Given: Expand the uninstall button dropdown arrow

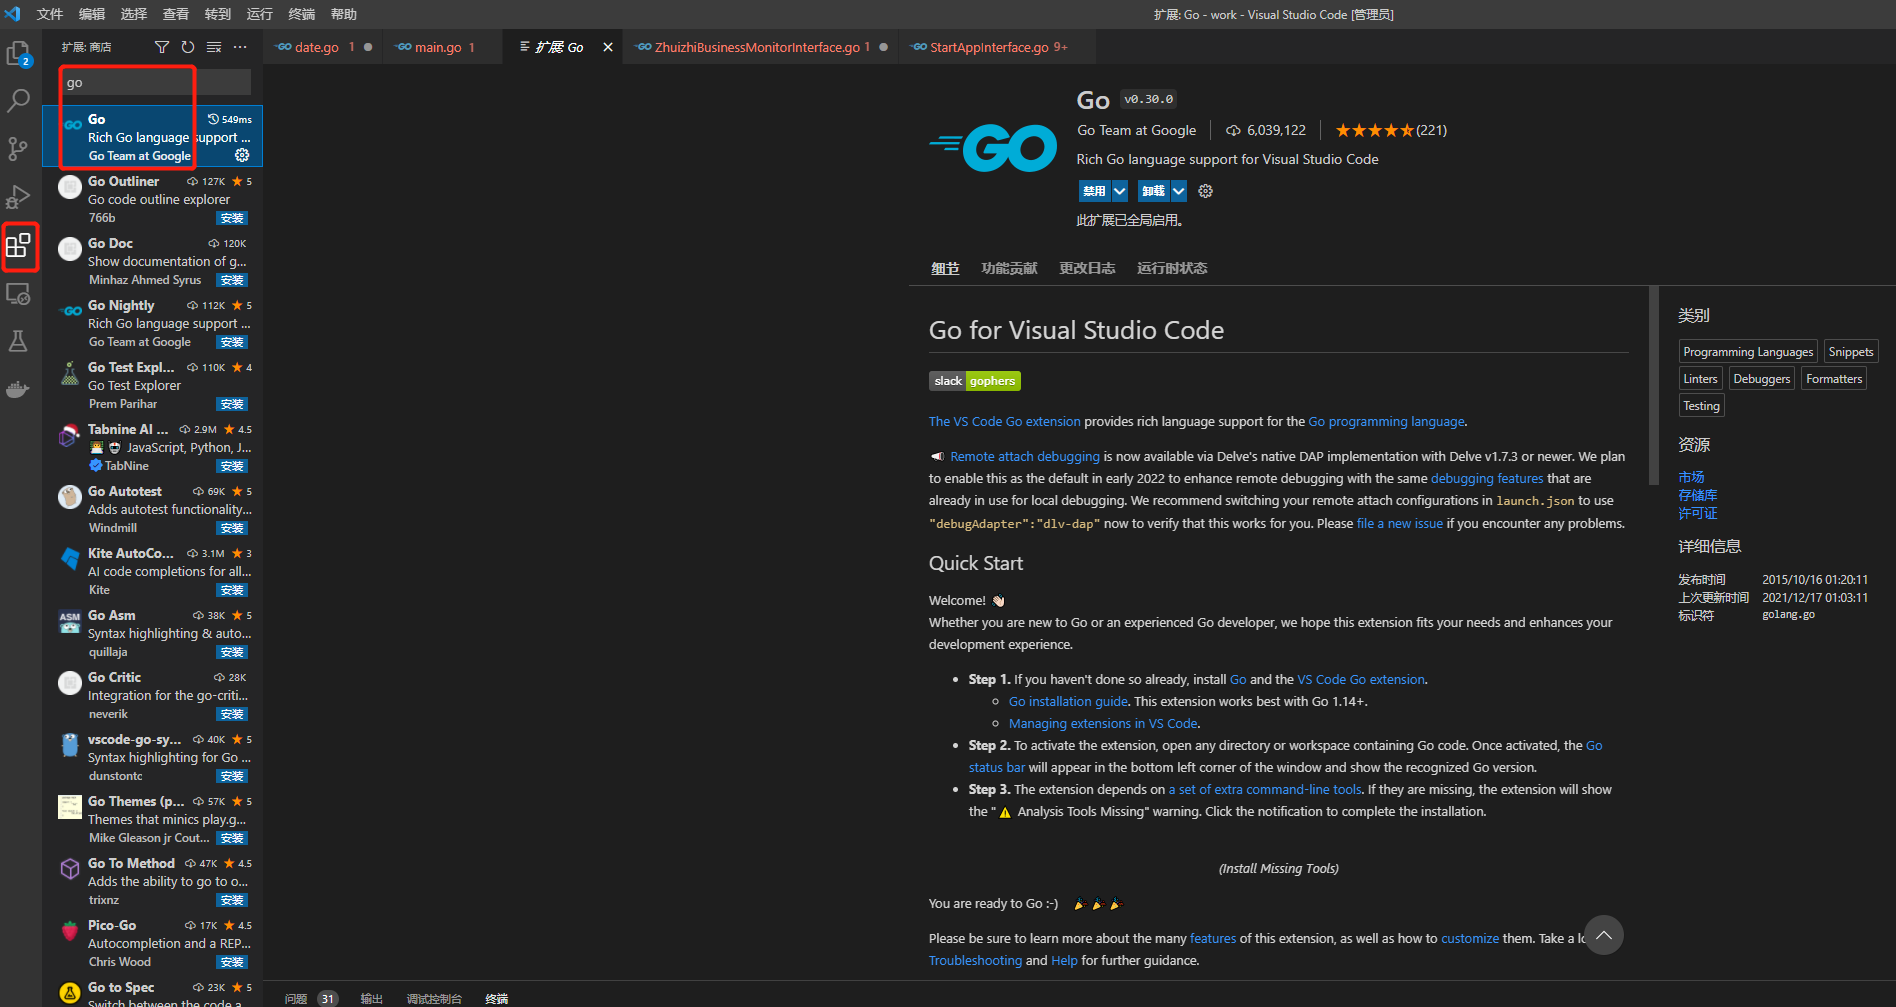Looking at the screenshot, I should (x=1179, y=191).
